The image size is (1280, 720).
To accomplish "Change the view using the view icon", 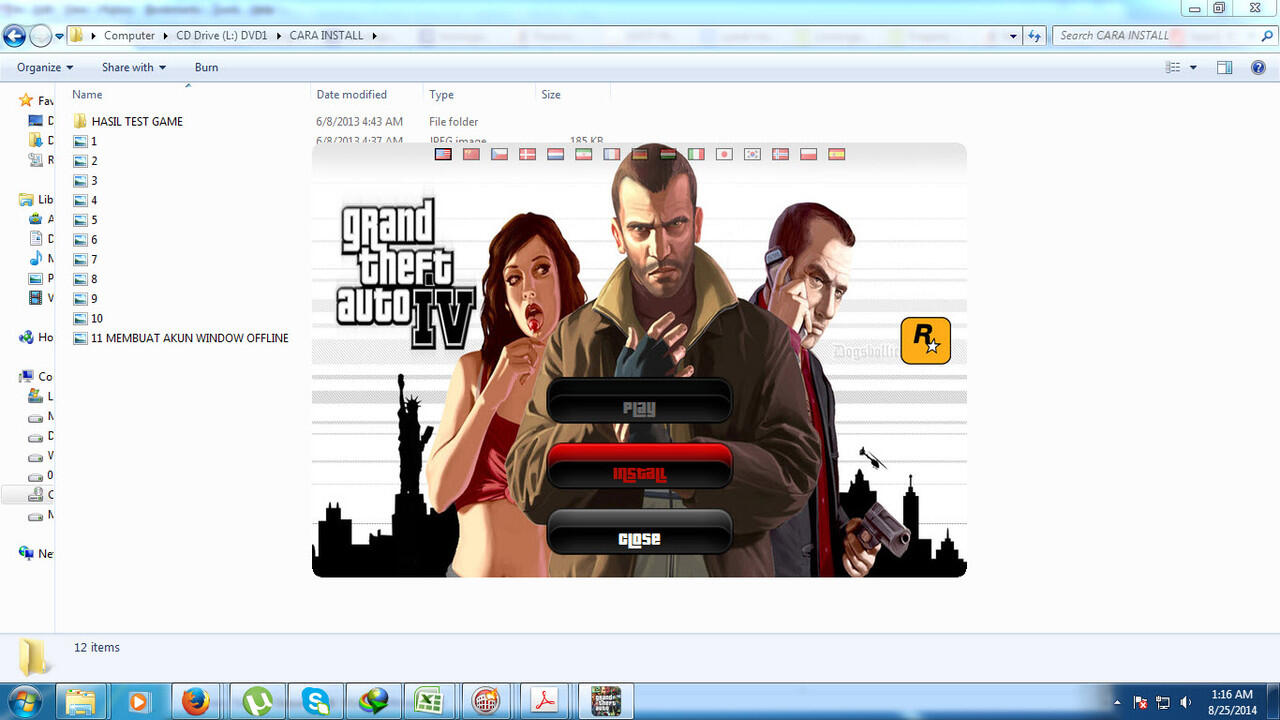I will click(x=1173, y=67).
